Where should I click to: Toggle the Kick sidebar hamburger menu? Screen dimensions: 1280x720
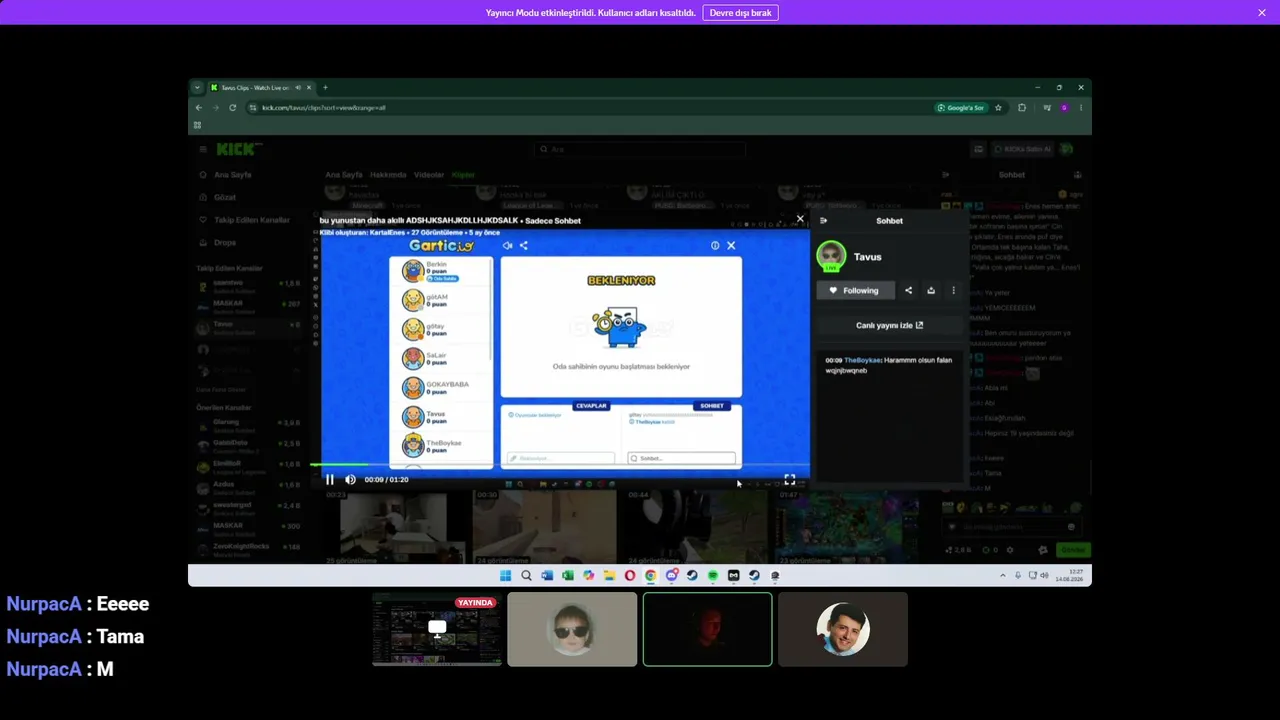tap(203, 149)
